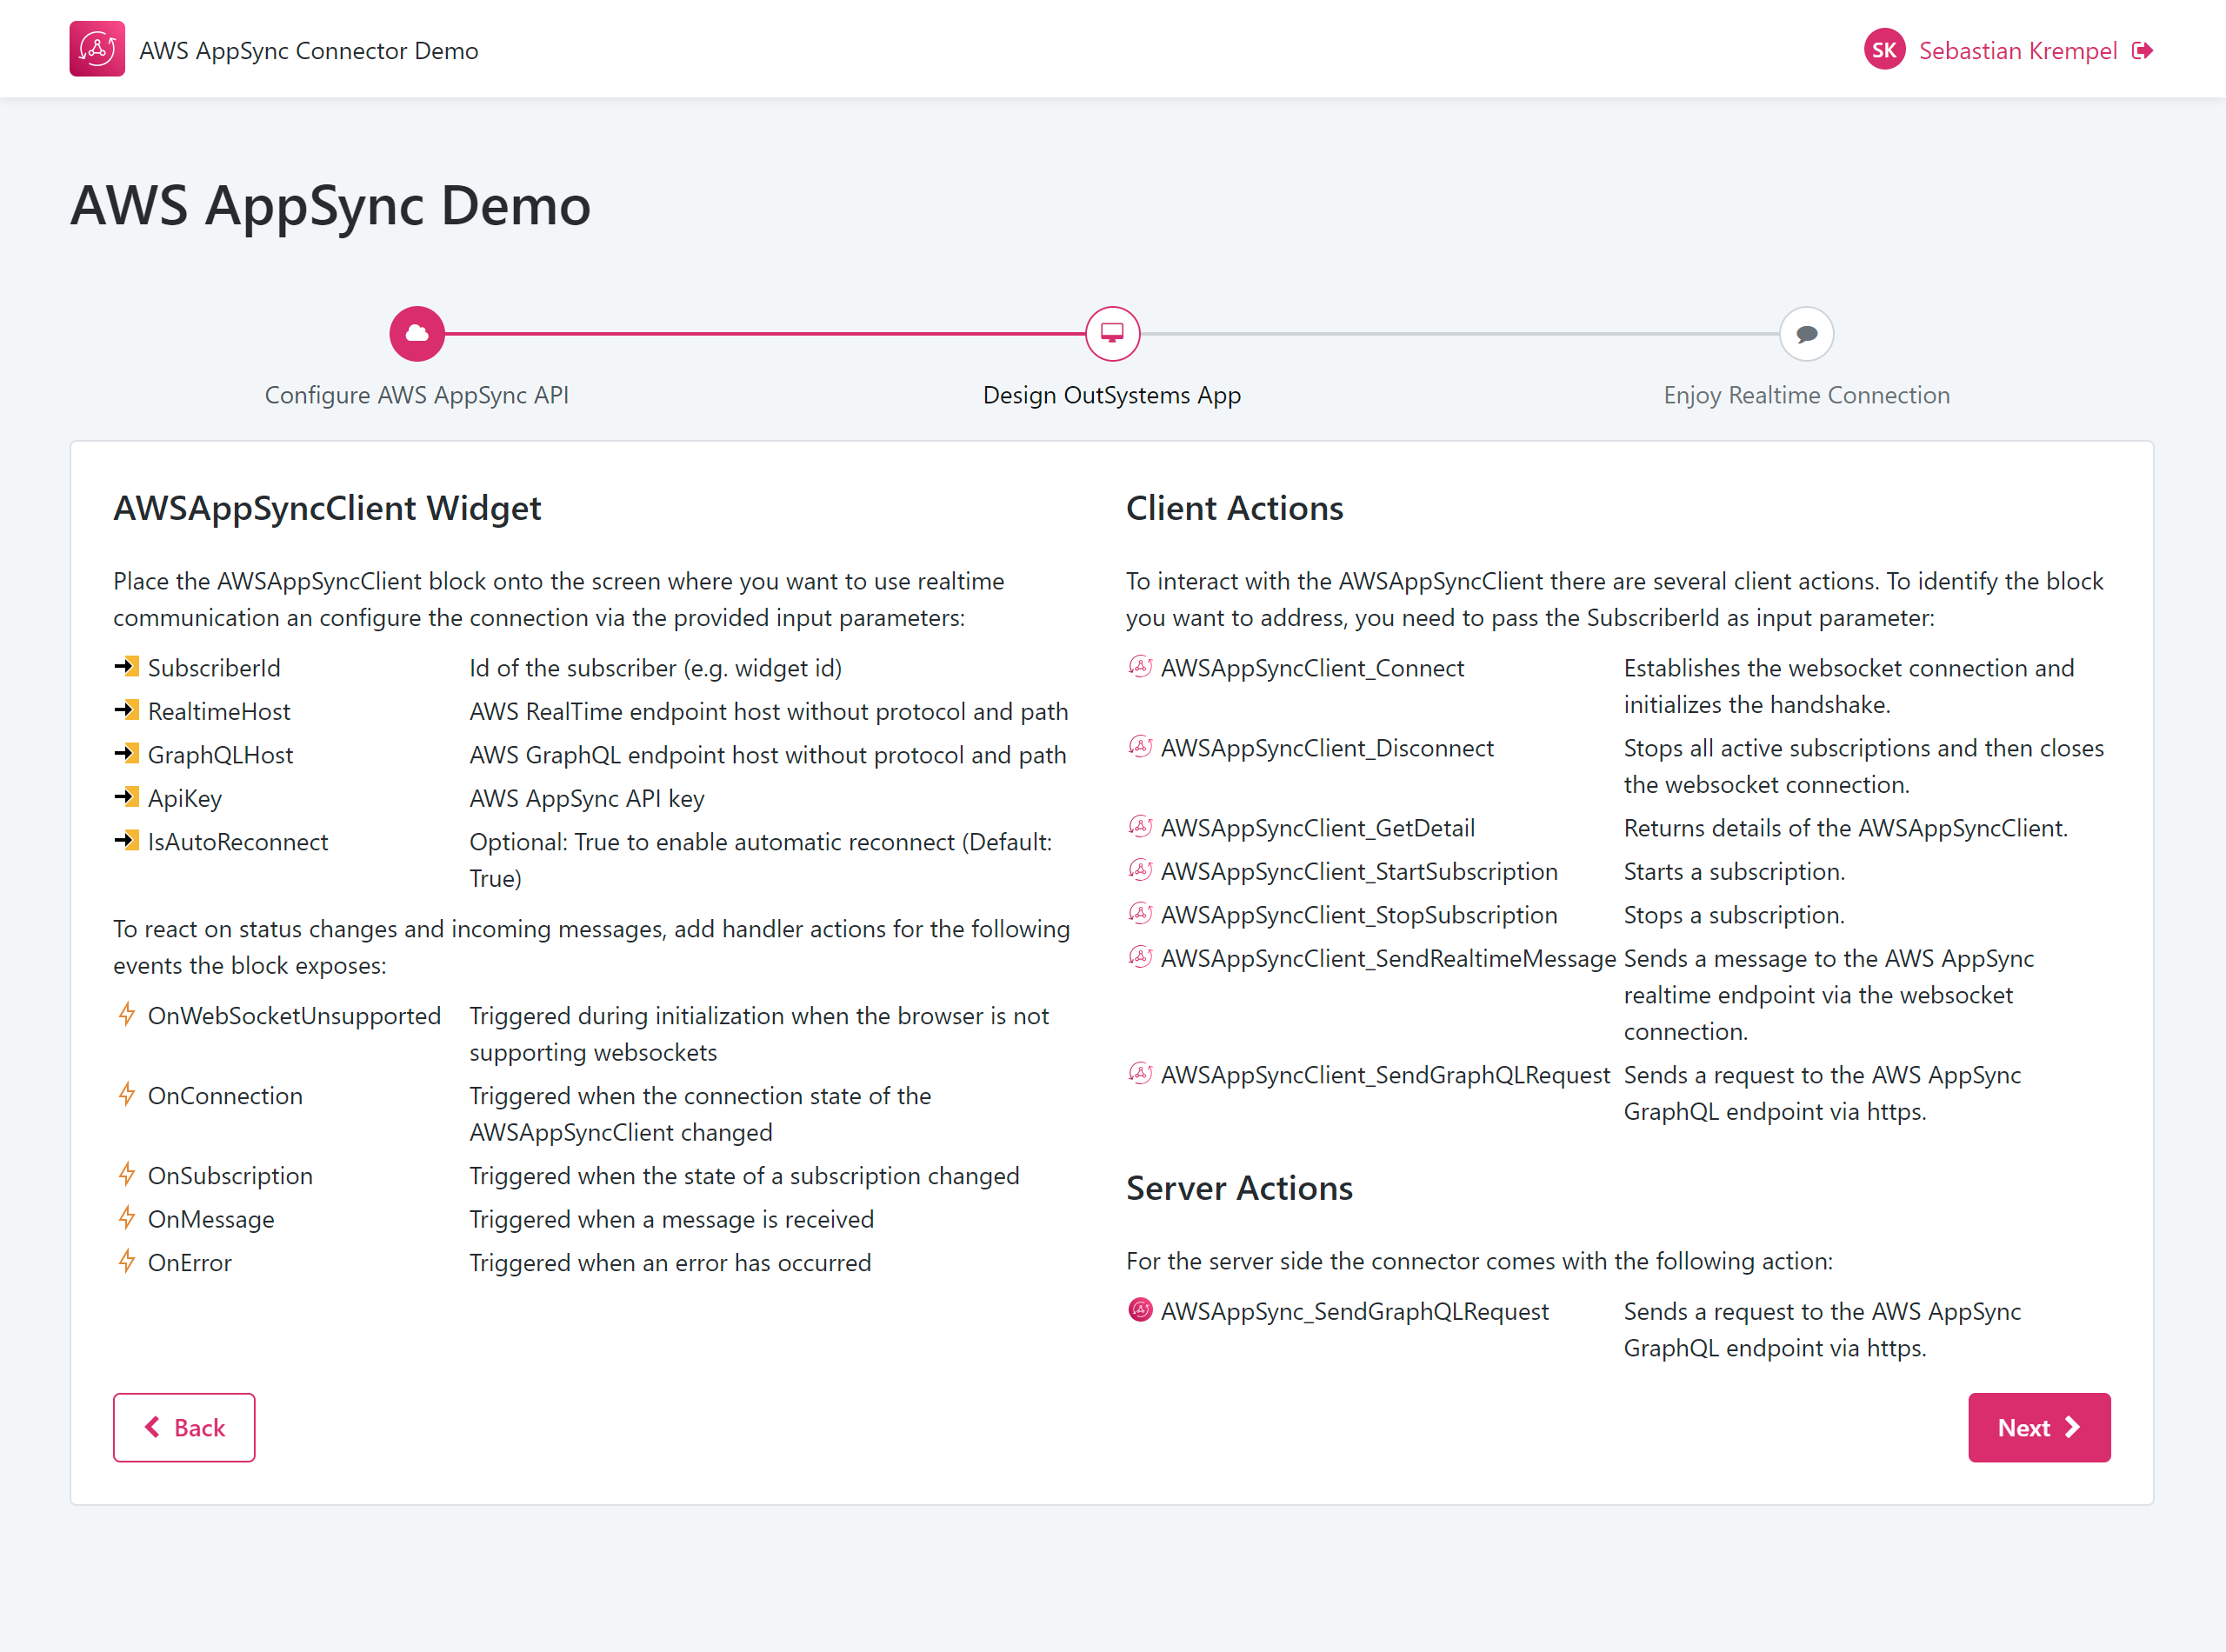Click the cloud icon wizard step
The image size is (2226, 1652).
point(417,334)
